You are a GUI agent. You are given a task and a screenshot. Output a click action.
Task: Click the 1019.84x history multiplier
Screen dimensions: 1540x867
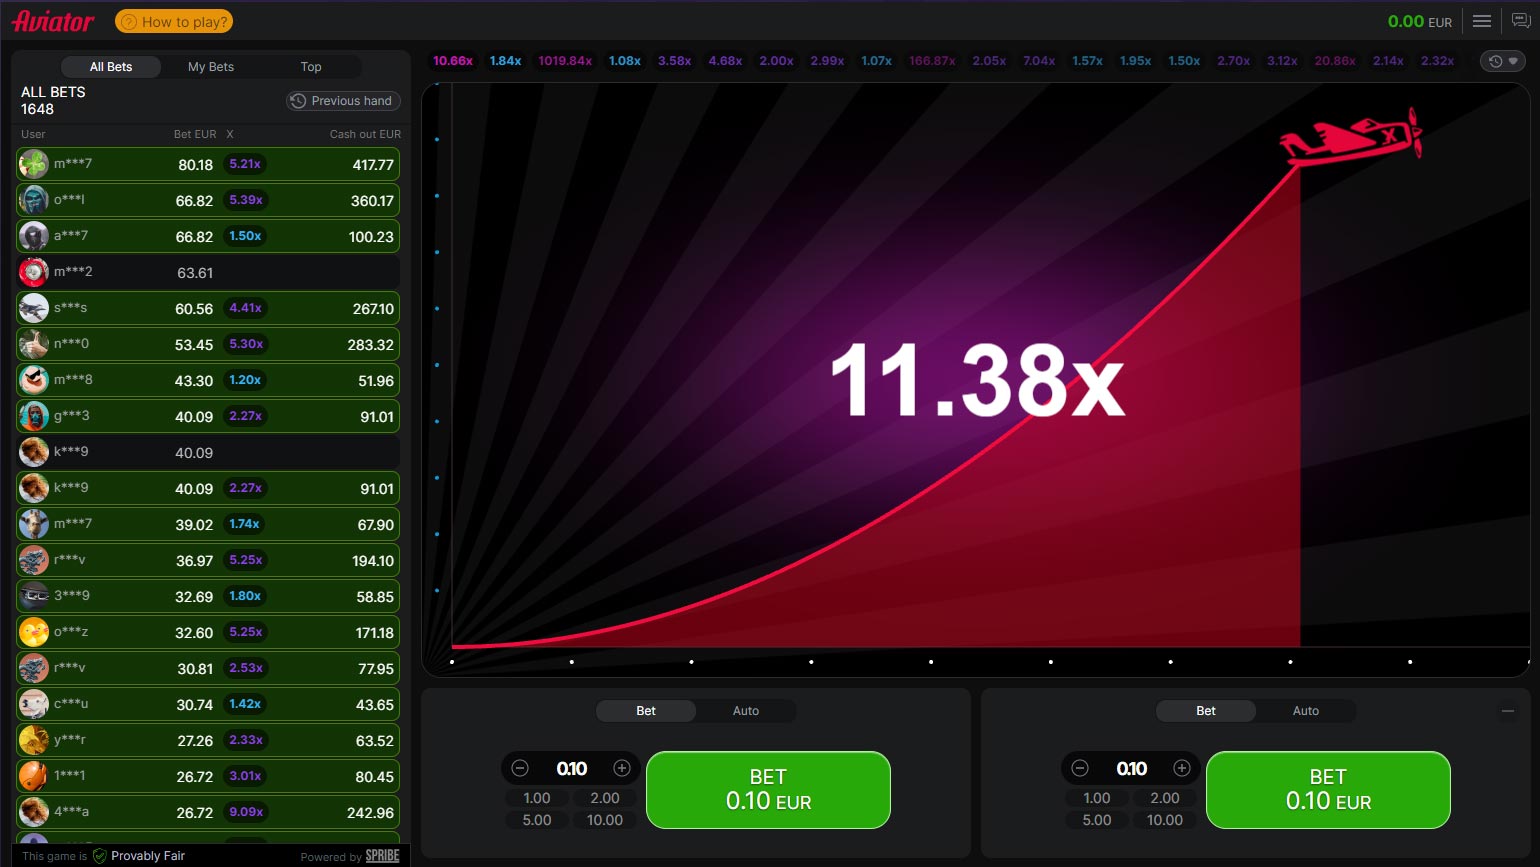(x=565, y=61)
